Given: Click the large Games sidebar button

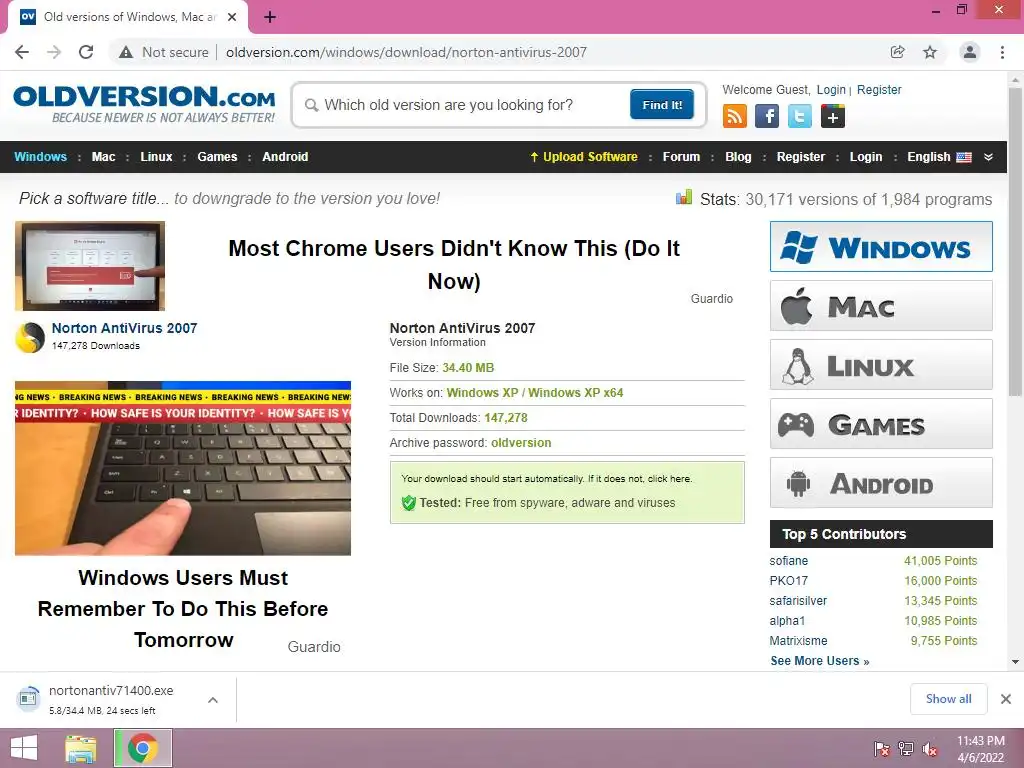Looking at the screenshot, I should [881, 424].
